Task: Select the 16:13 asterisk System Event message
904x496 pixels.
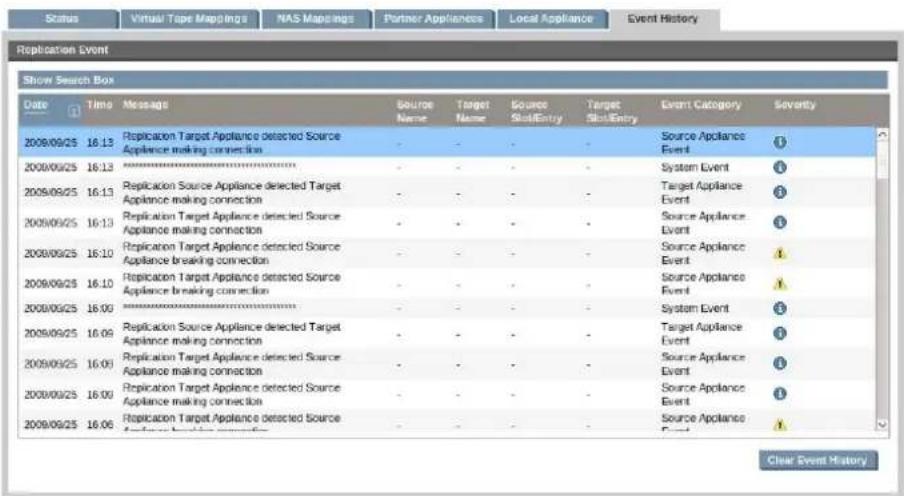Action: point(209,166)
